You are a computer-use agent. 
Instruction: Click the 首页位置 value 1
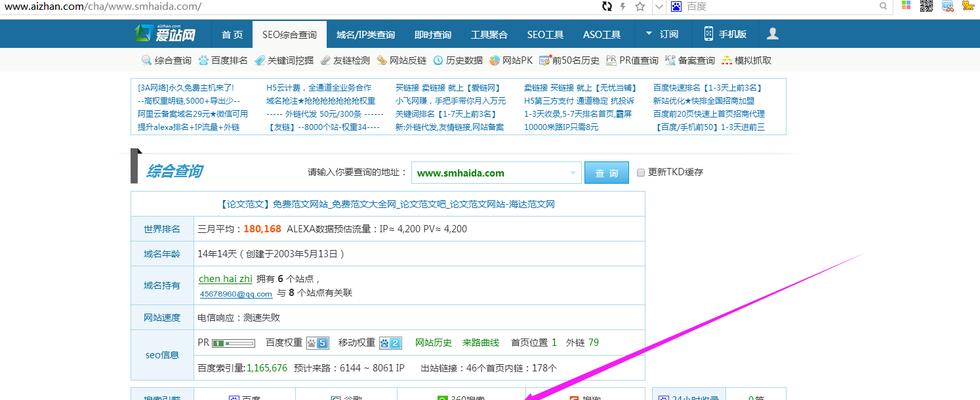554,342
